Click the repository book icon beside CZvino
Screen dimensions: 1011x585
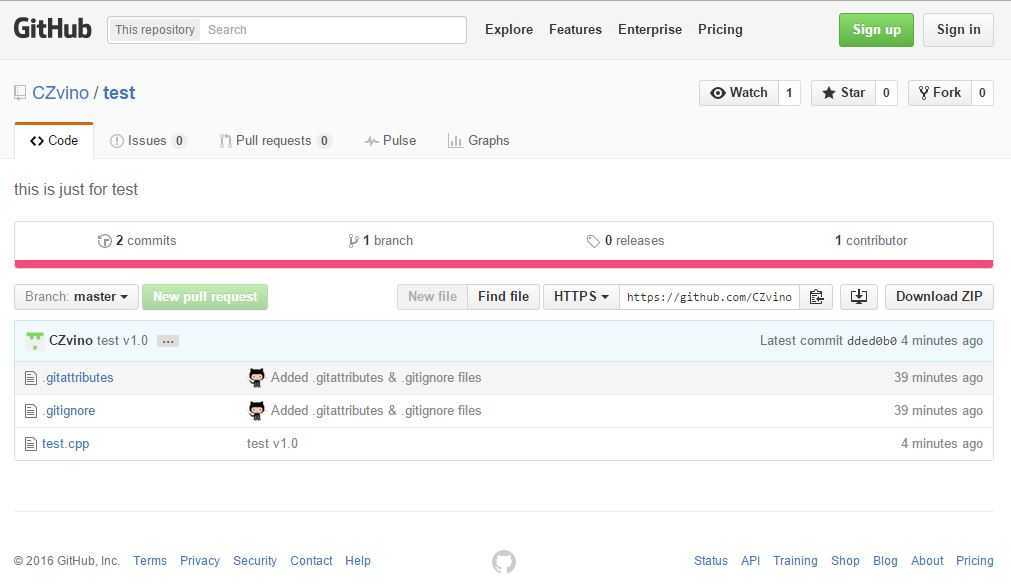(20, 93)
